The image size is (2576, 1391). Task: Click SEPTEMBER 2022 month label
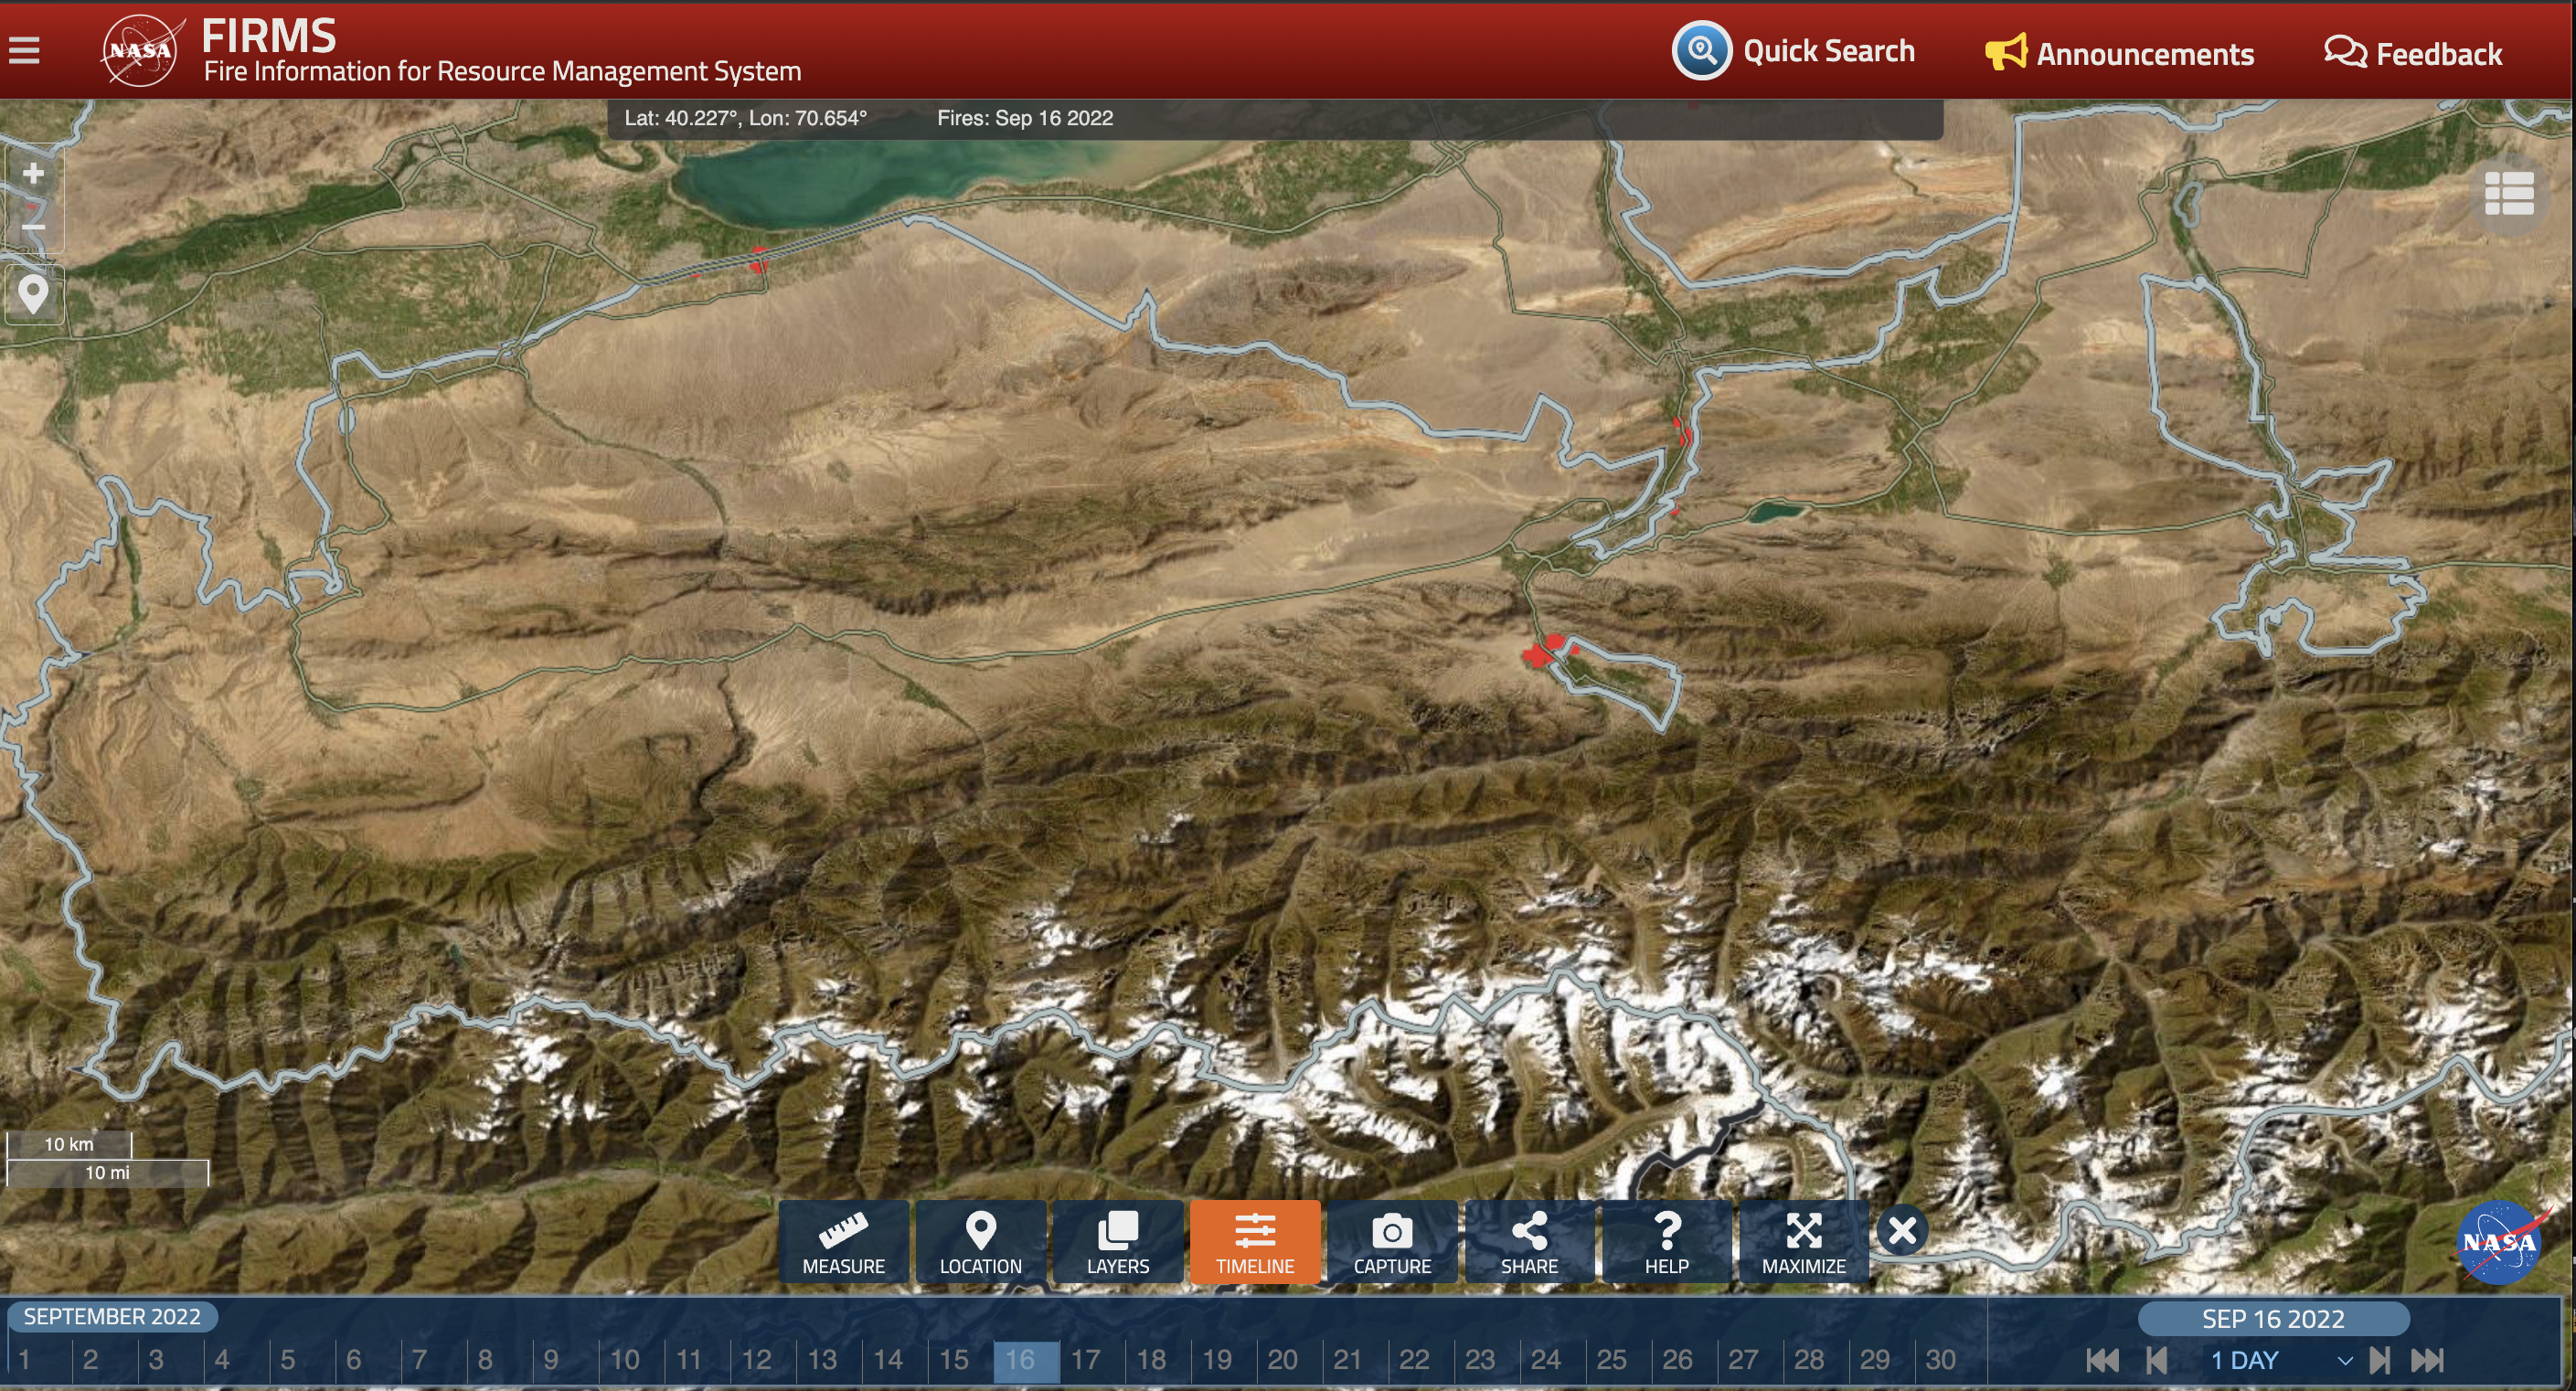click(x=112, y=1317)
